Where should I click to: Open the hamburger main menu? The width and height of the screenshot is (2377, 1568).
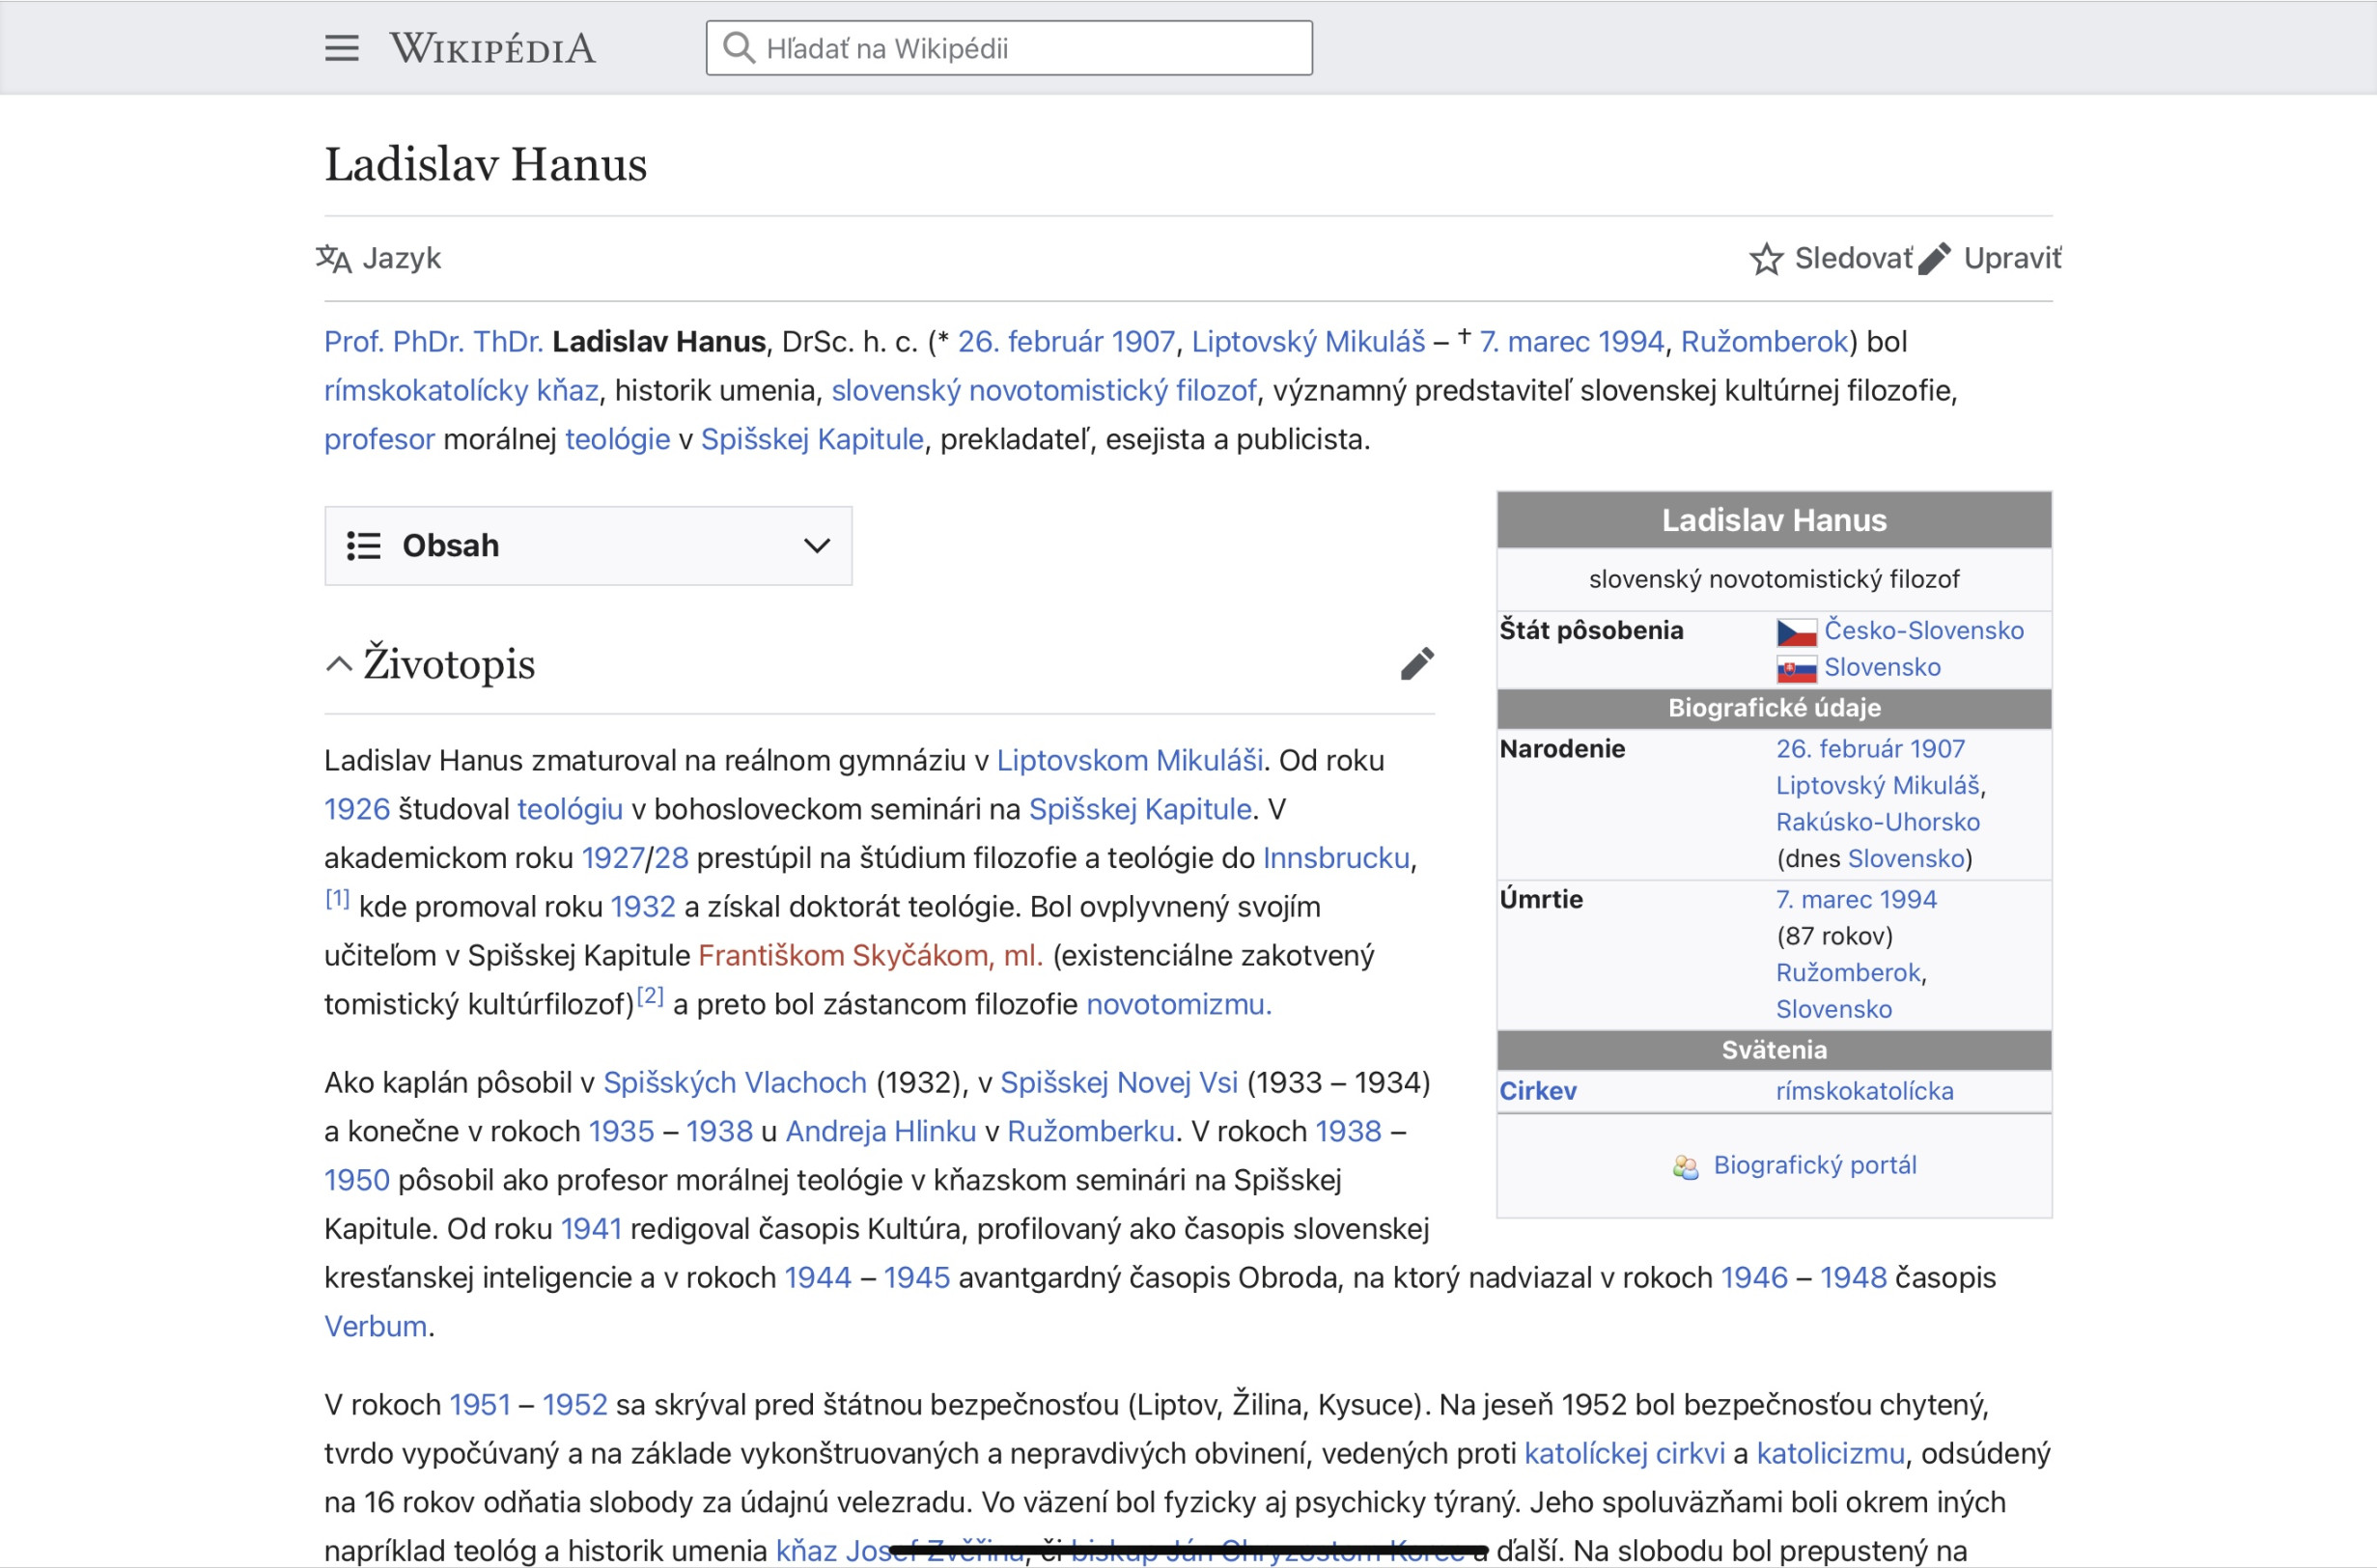341,48
